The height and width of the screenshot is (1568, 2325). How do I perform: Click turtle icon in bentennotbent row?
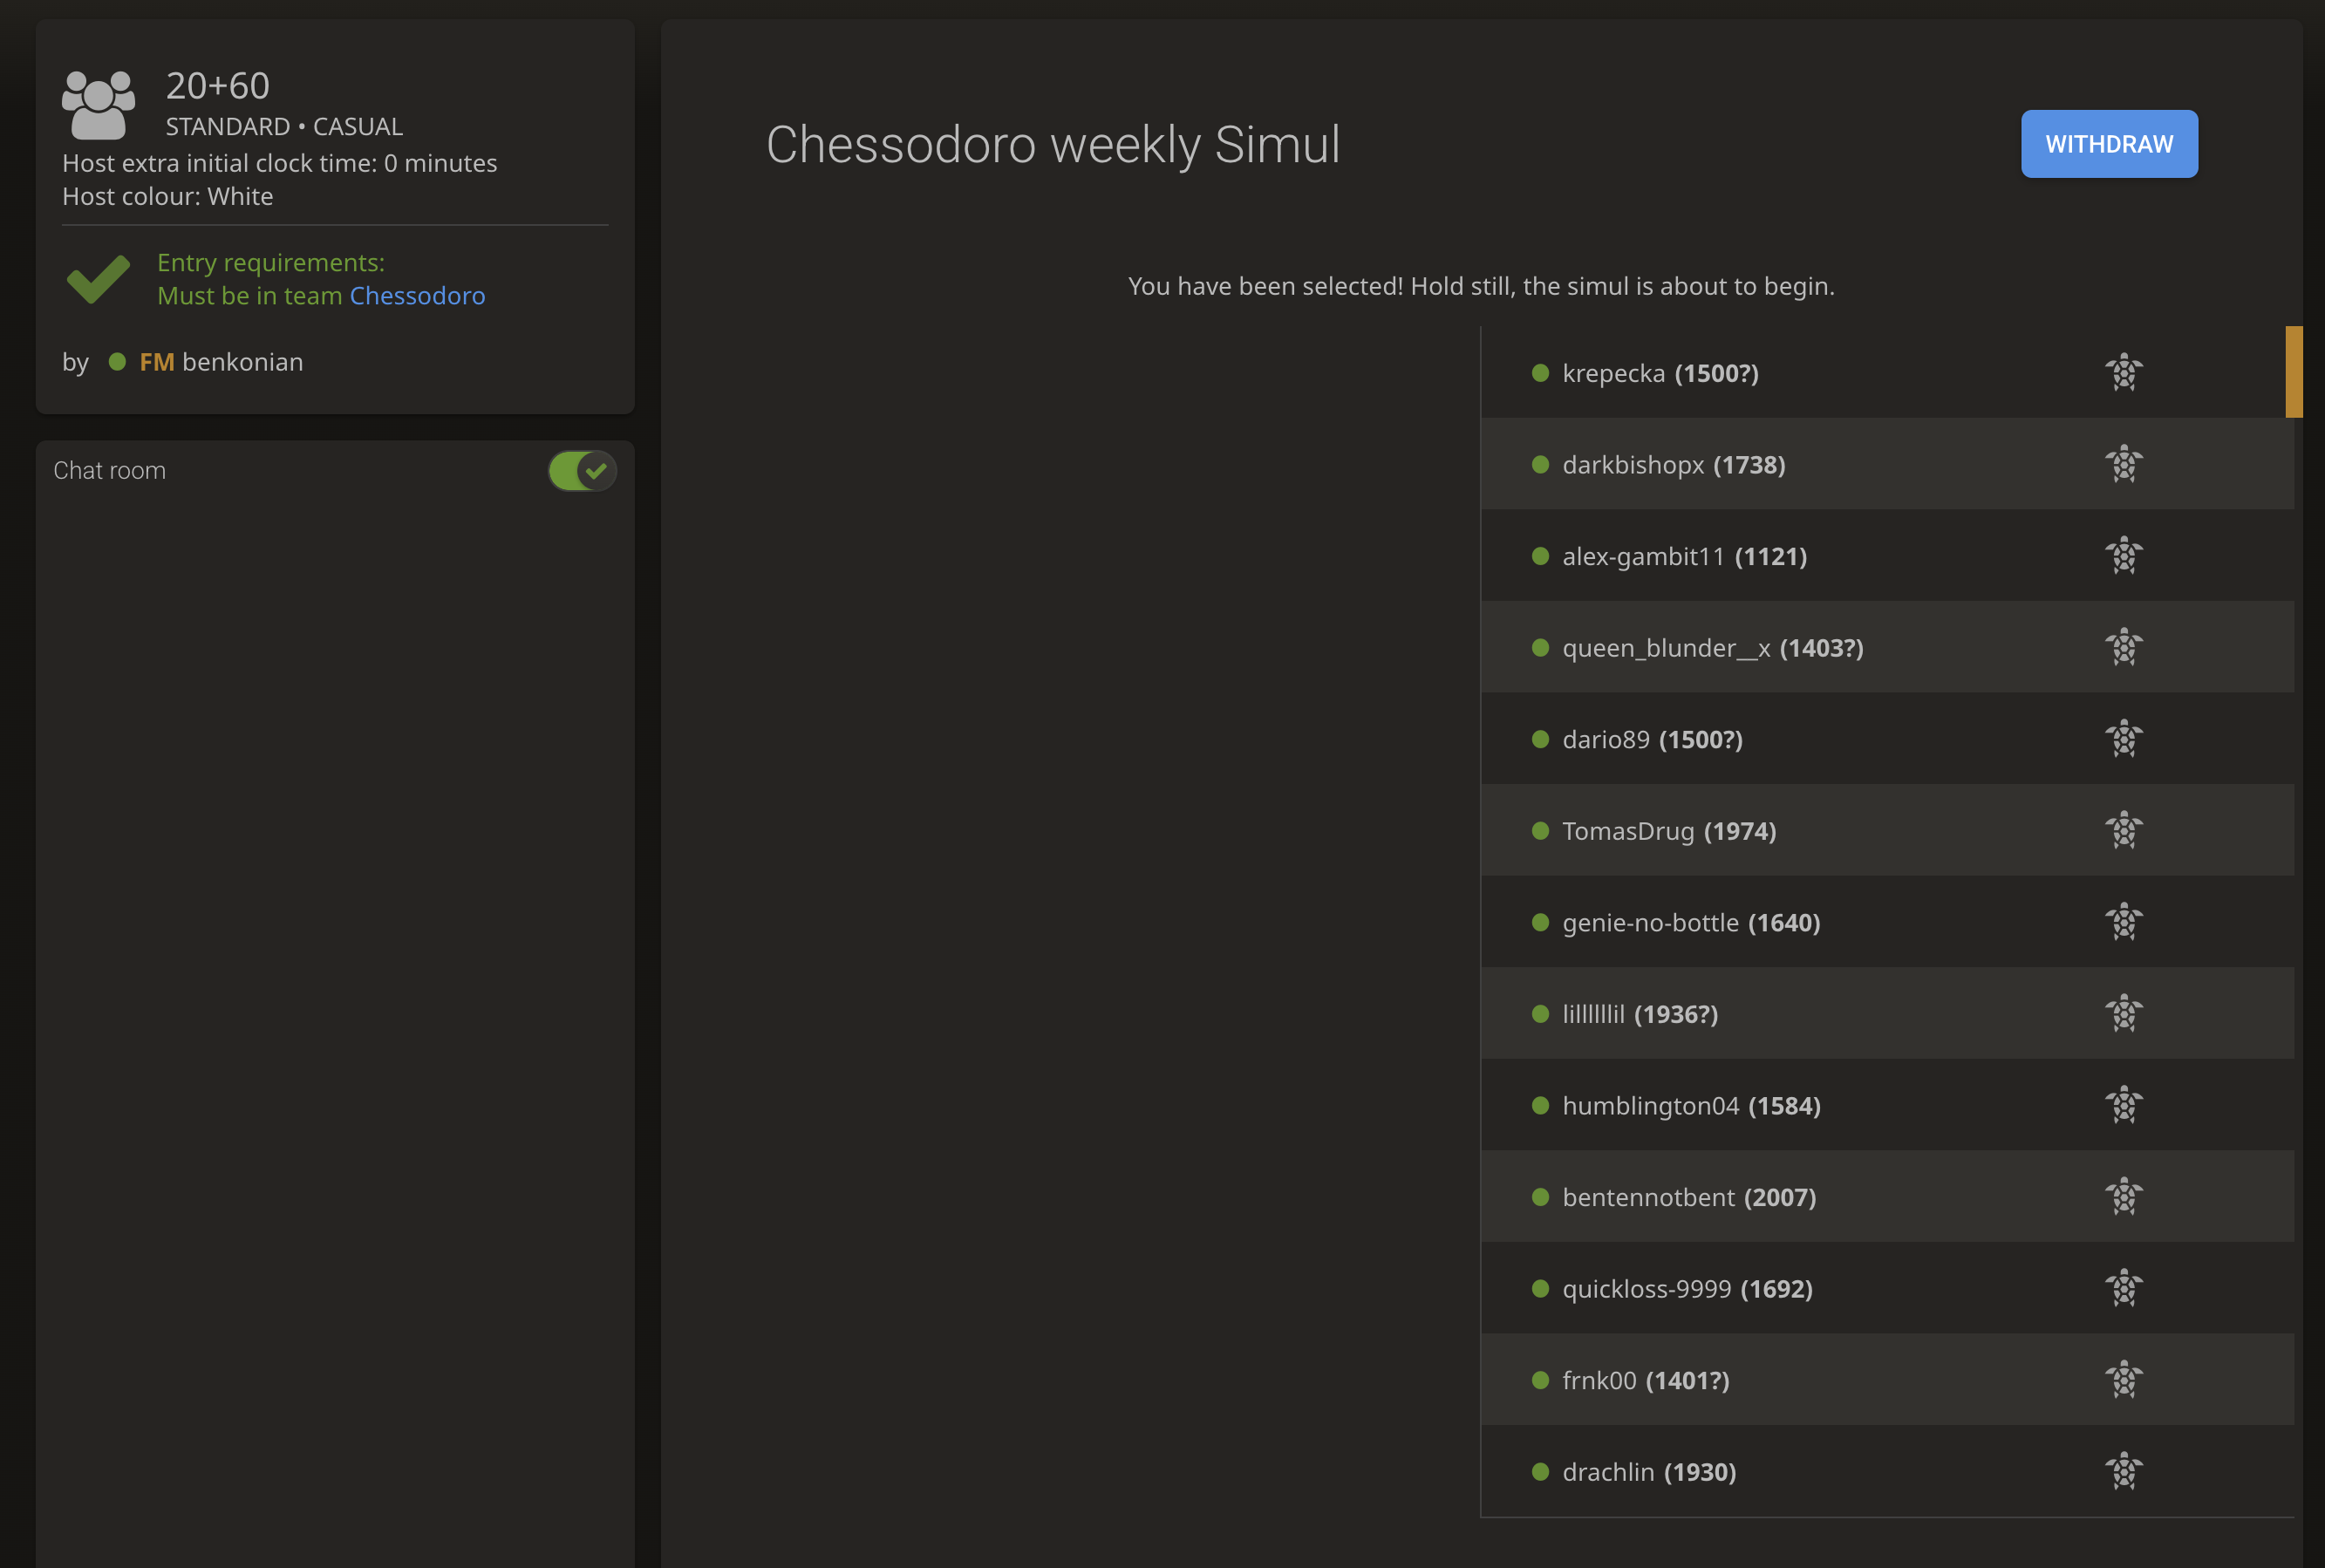(2123, 1197)
